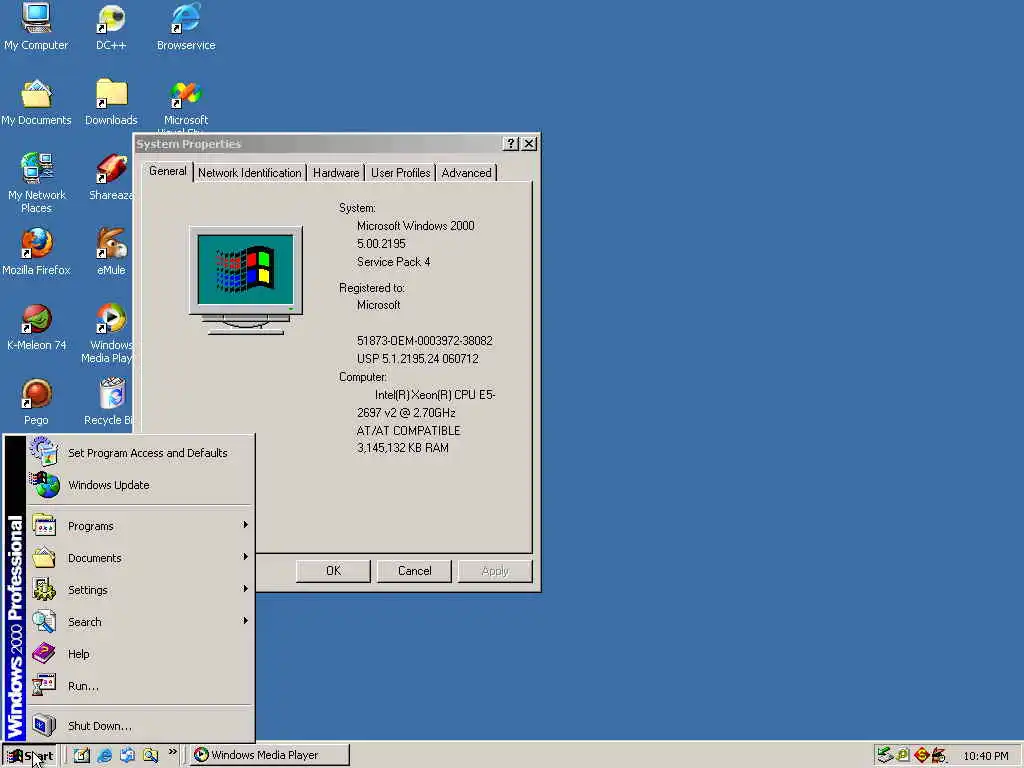The width and height of the screenshot is (1024, 768).
Task: Switch to the Advanced tab
Action: [466, 173]
